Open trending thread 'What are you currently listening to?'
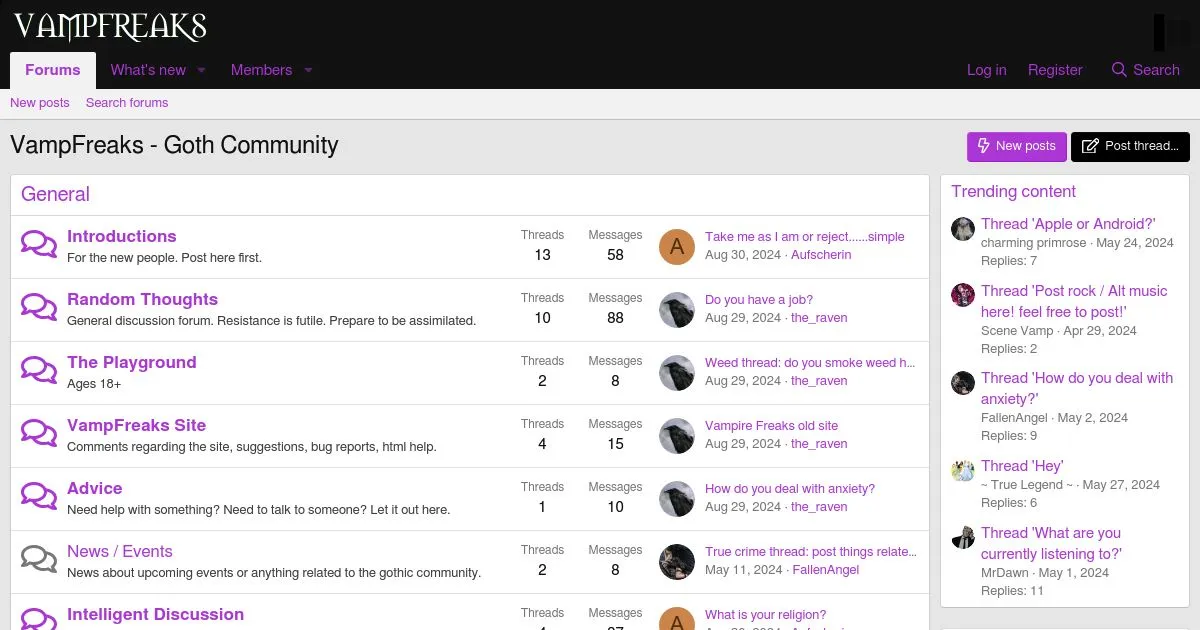Image resolution: width=1200 pixels, height=630 pixels. point(1051,543)
